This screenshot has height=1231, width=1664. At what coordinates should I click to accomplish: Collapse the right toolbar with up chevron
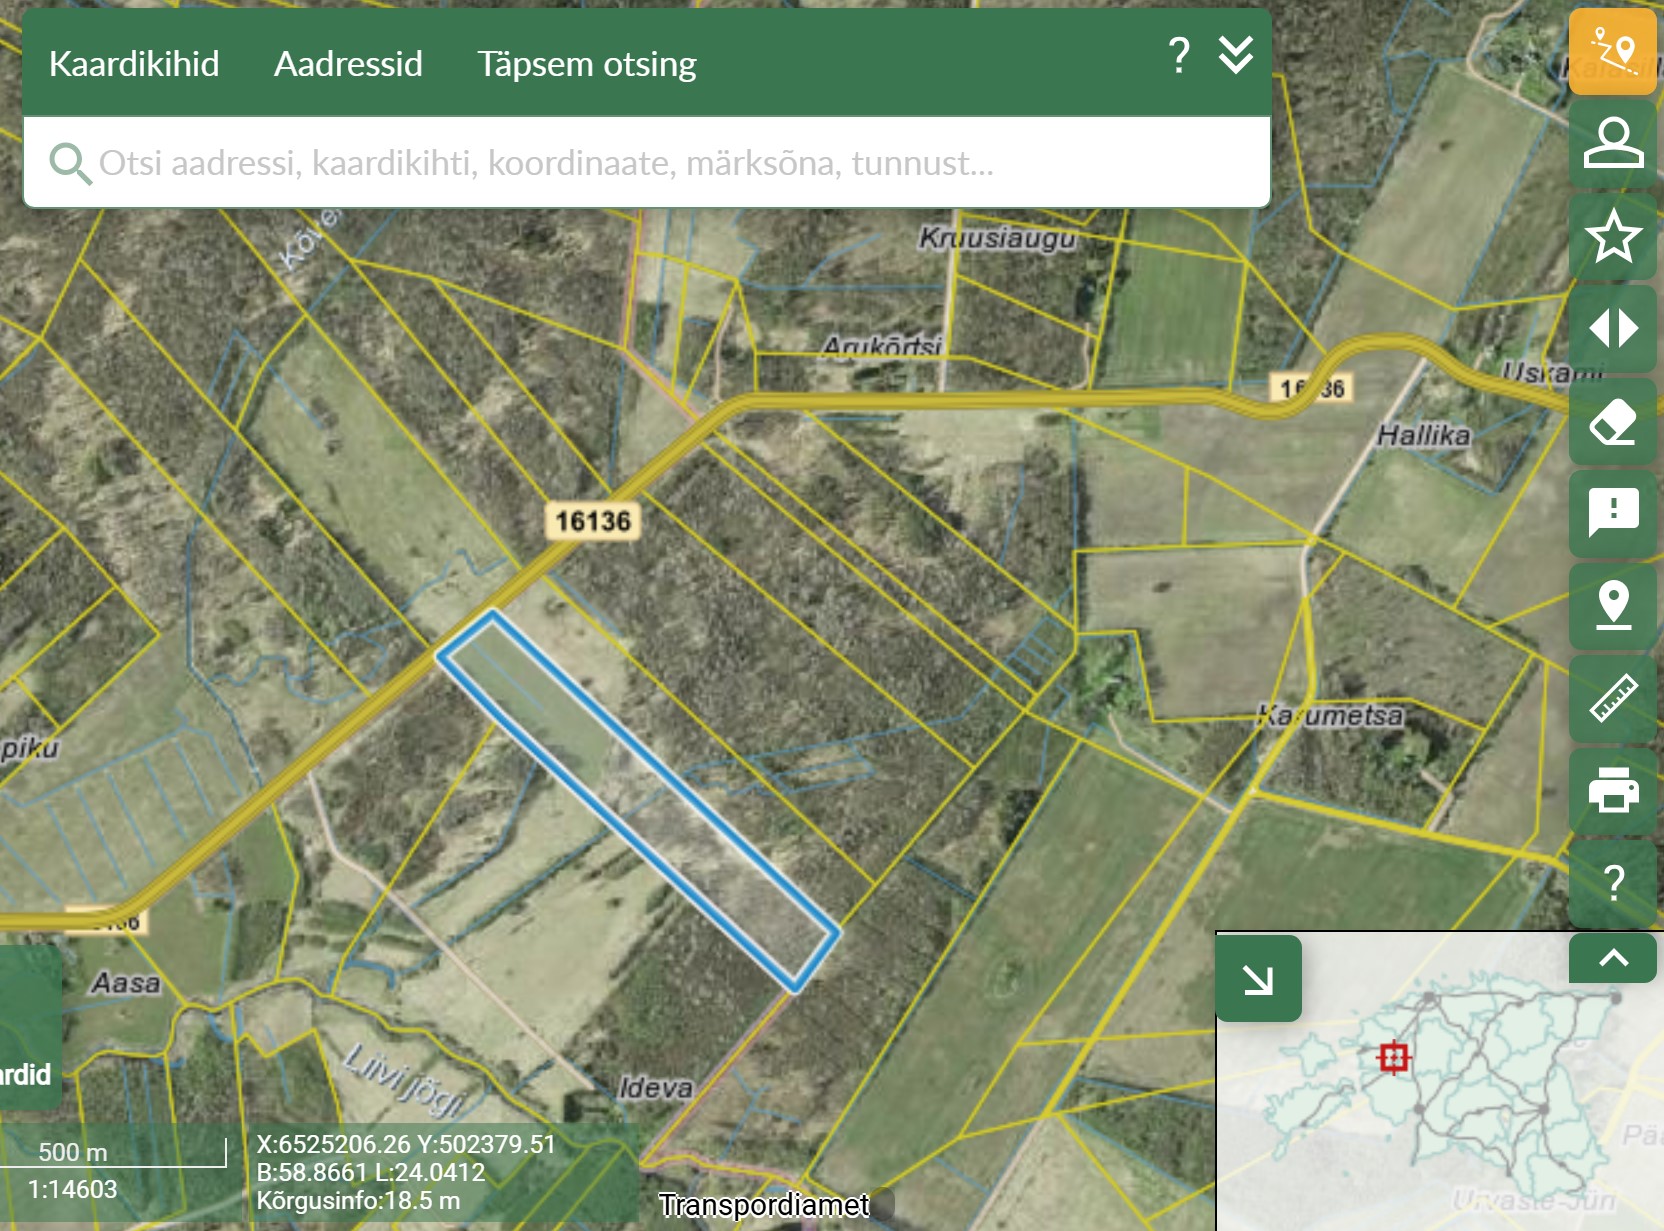pyautogui.click(x=1612, y=958)
